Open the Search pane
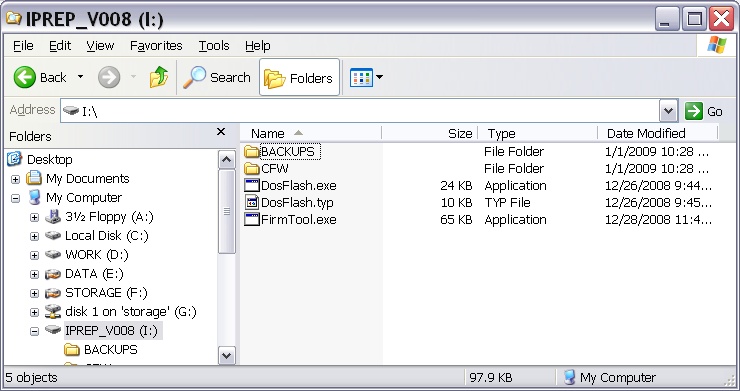Viewport: 740px width, 391px height. [x=217, y=77]
